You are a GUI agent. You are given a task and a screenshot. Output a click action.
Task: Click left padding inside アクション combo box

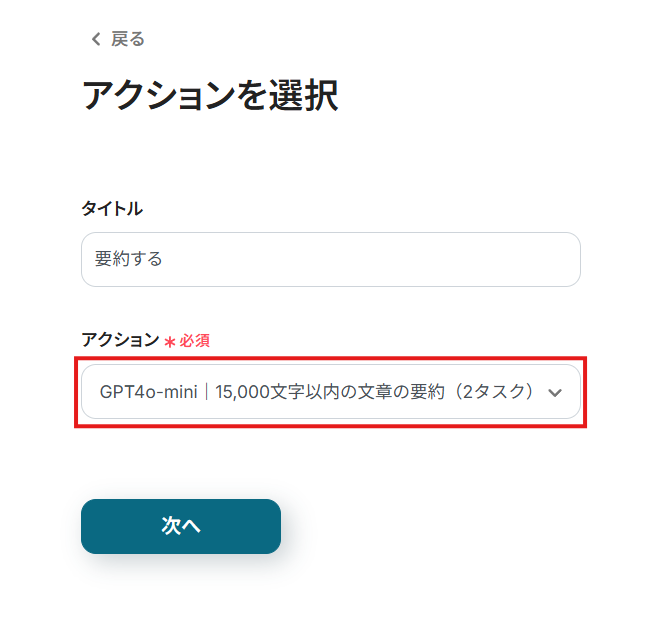[x=90, y=392]
